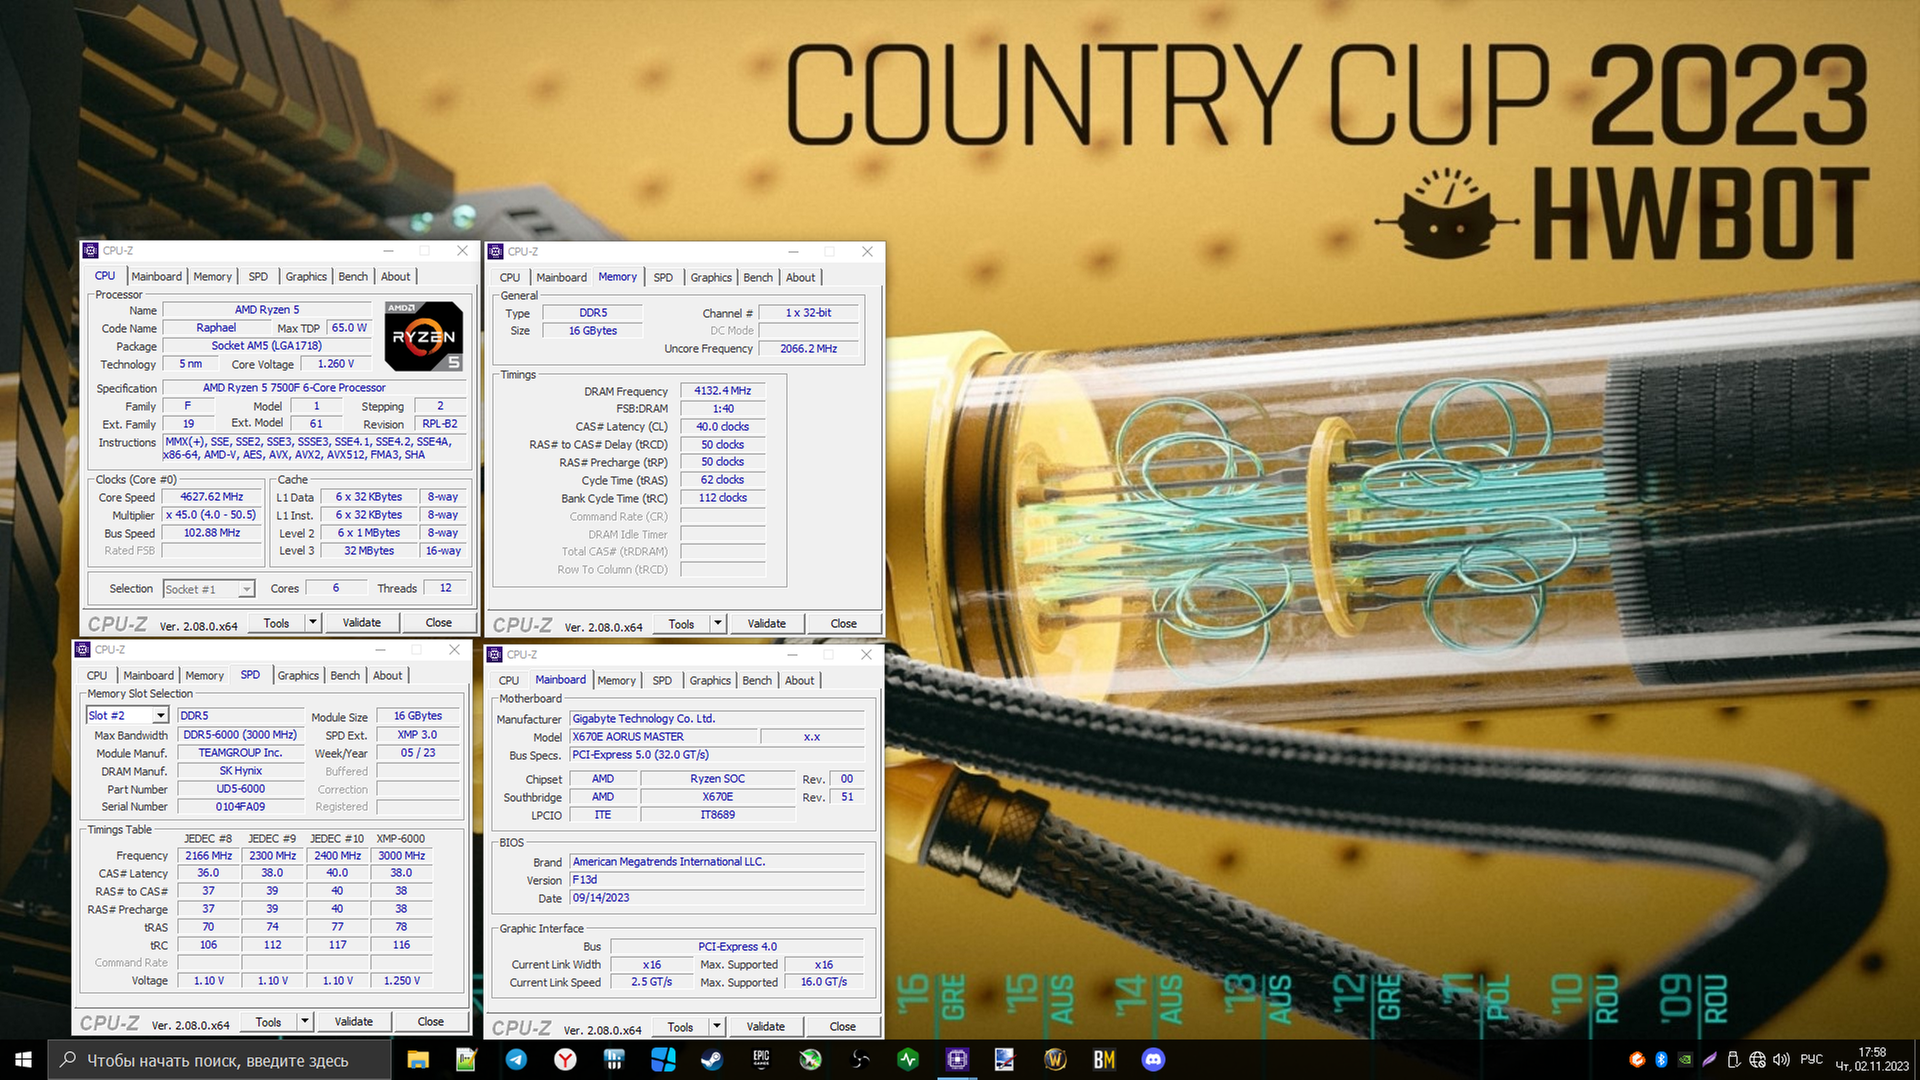The image size is (1920, 1080).
Task: Open the Bench tab in the CPU window
Action: [353, 277]
